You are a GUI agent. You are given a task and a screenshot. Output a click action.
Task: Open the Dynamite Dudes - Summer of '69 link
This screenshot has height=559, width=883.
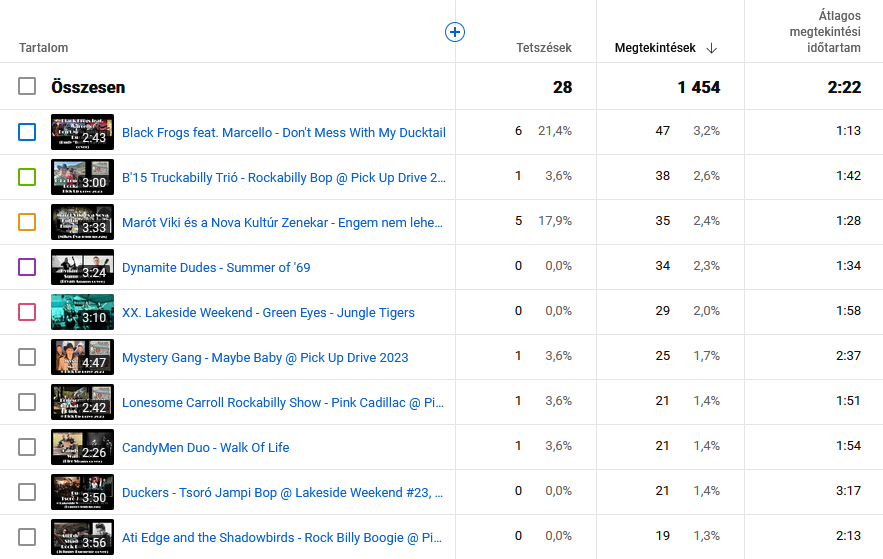tap(218, 267)
